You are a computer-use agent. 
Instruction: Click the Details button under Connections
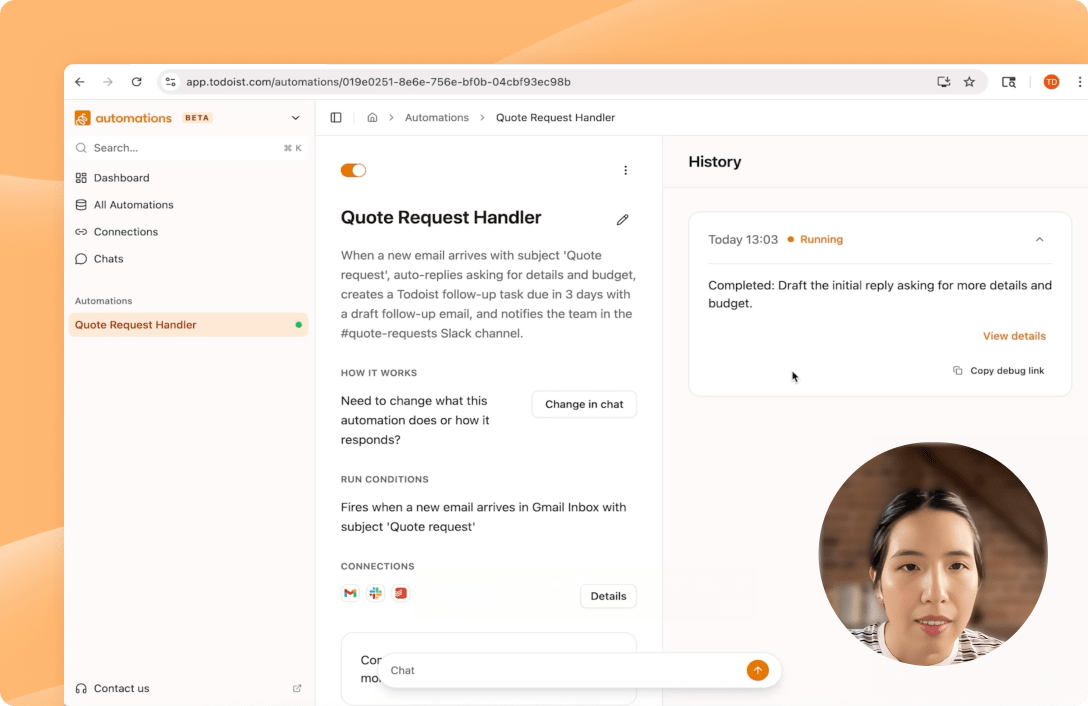tap(608, 596)
